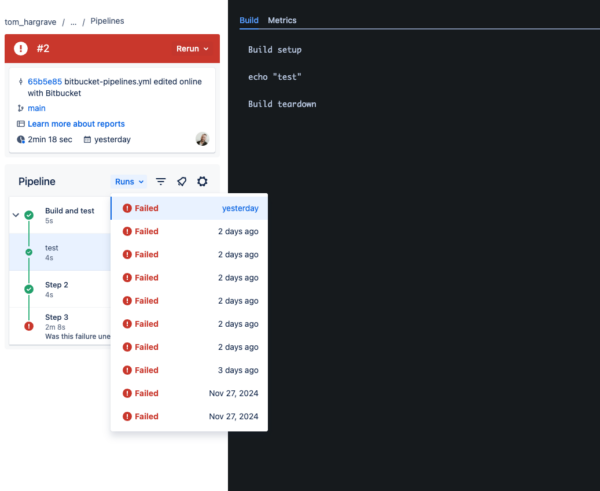Select the failed run from yesterday

(189, 209)
